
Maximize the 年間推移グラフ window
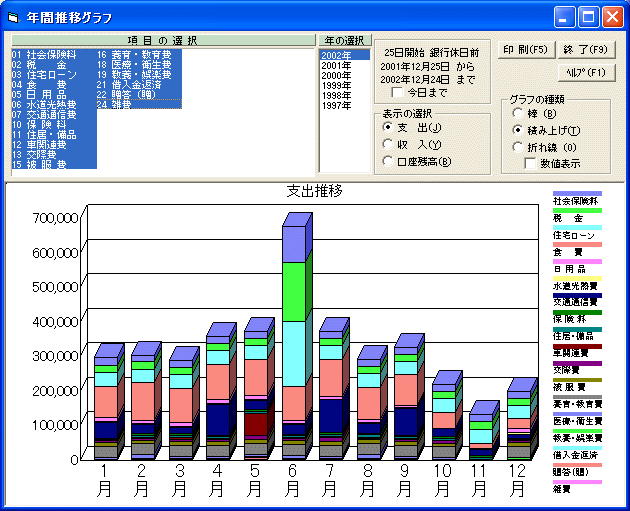pos(590,17)
